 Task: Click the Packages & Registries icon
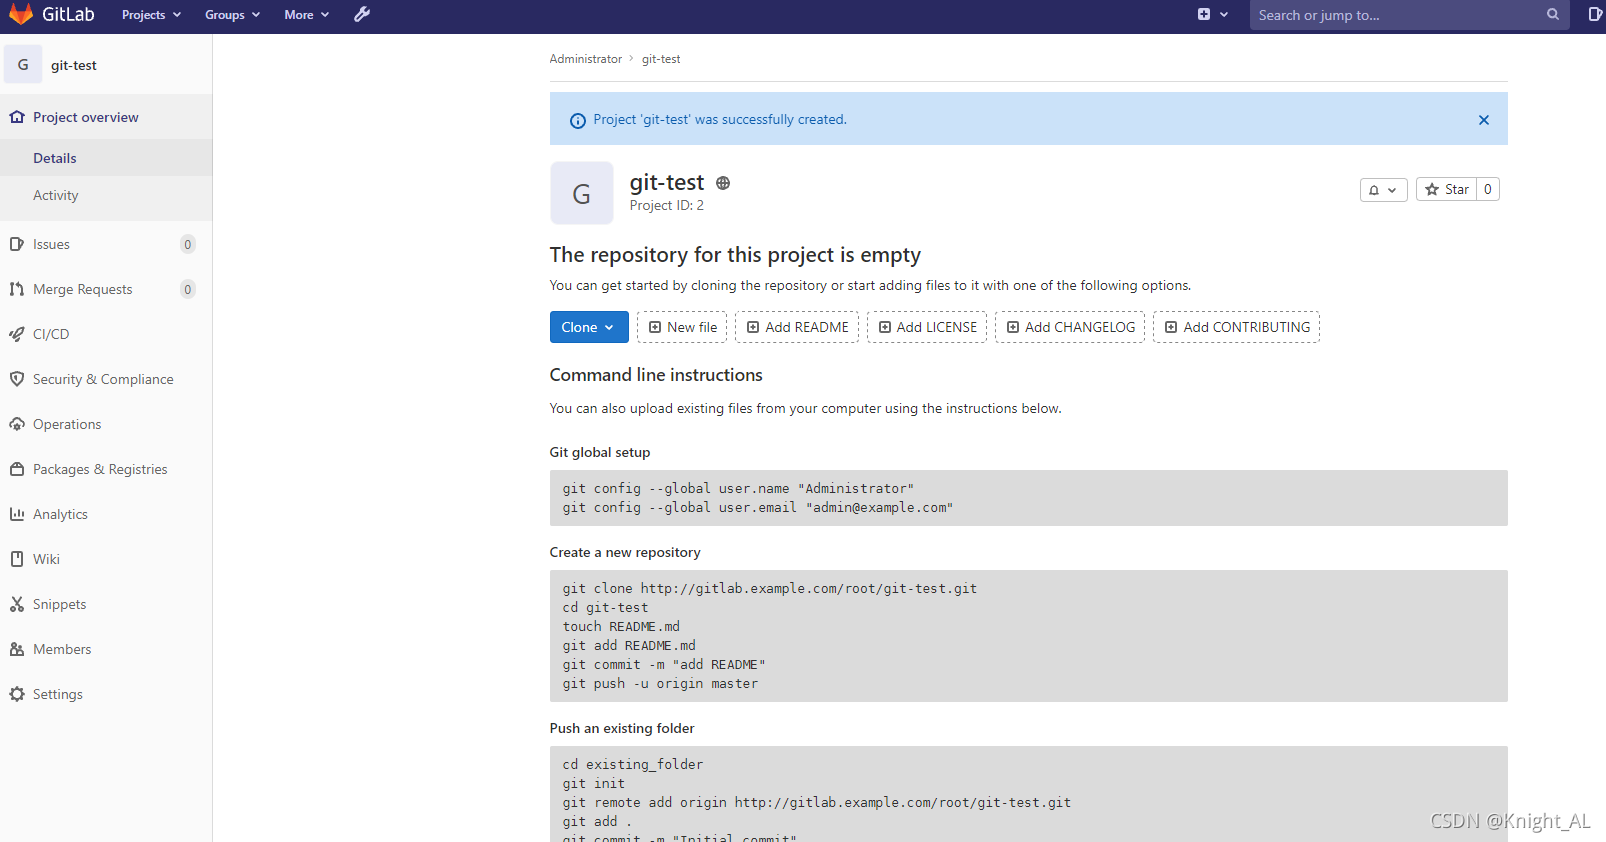tap(17, 469)
